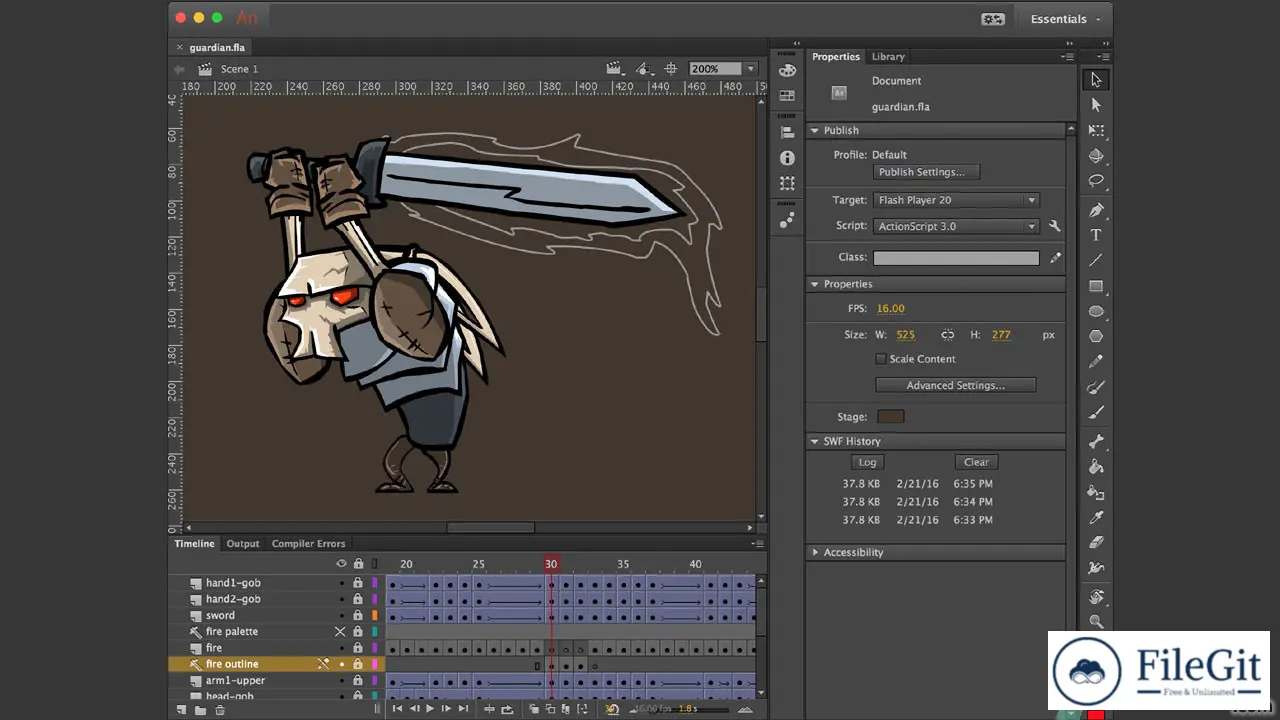Open the Color panel palette icon
The height and width of the screenshot is (720, 1280).
click(x=787, y=70)
